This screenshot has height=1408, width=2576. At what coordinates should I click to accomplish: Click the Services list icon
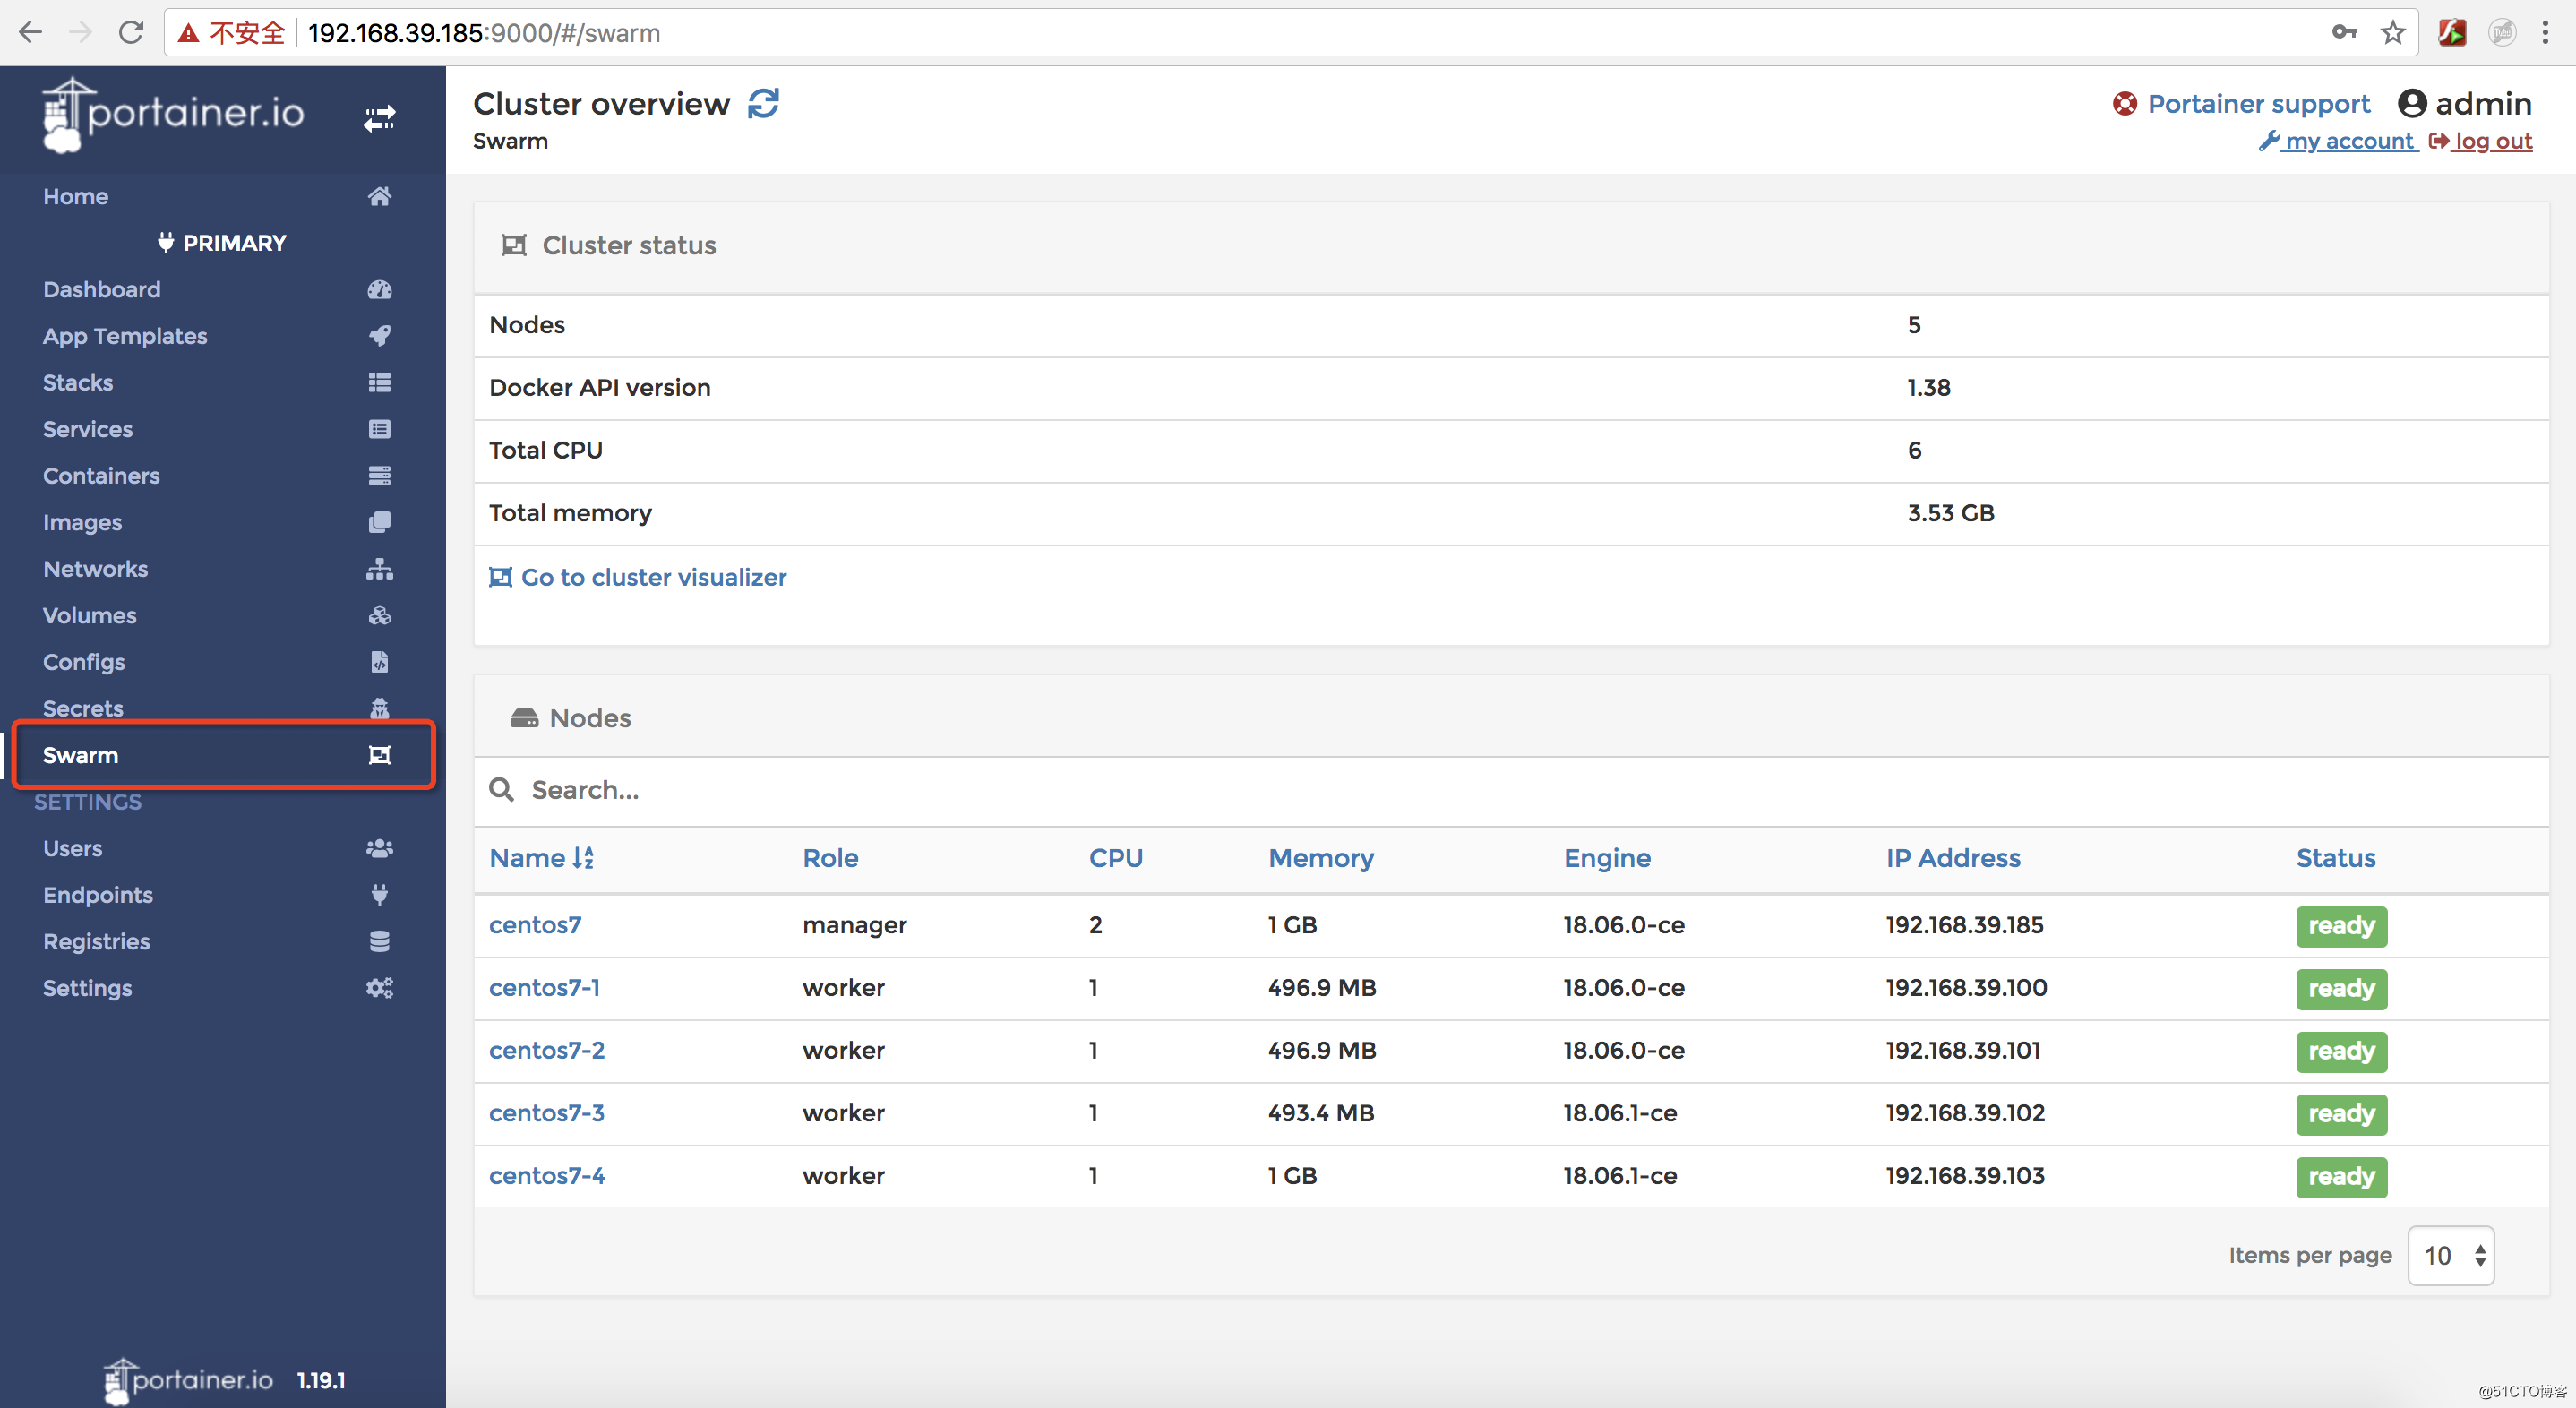(379, 429)
